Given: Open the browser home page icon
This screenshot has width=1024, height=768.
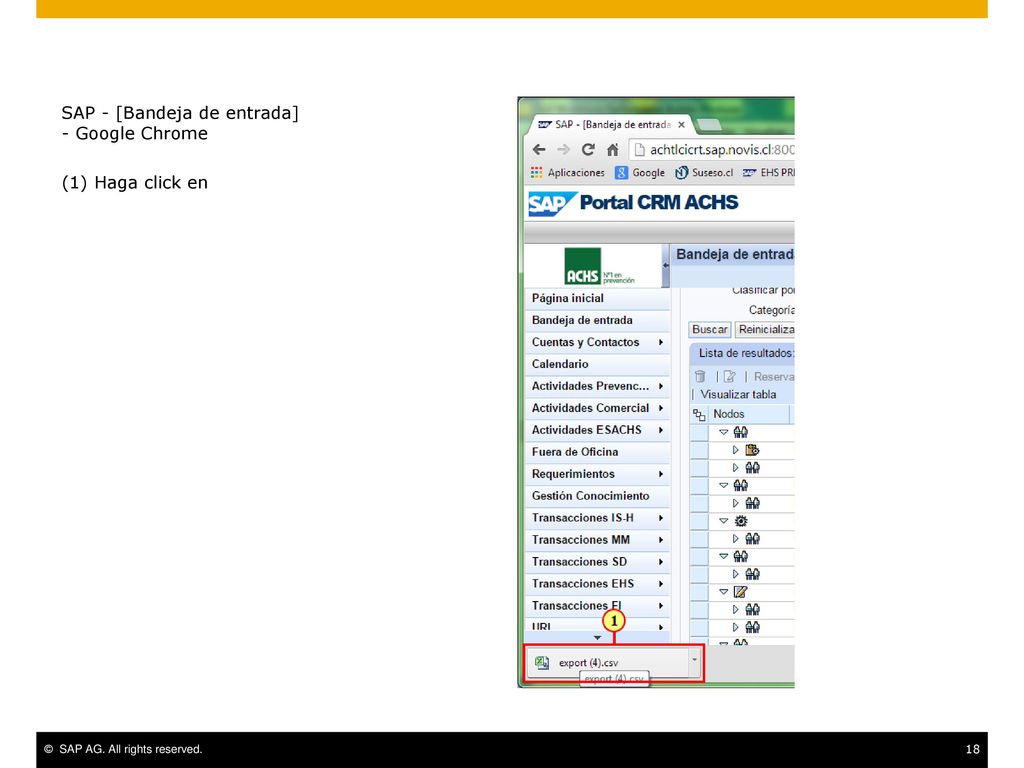Looking at the screenshot, I should coord(612,150).
